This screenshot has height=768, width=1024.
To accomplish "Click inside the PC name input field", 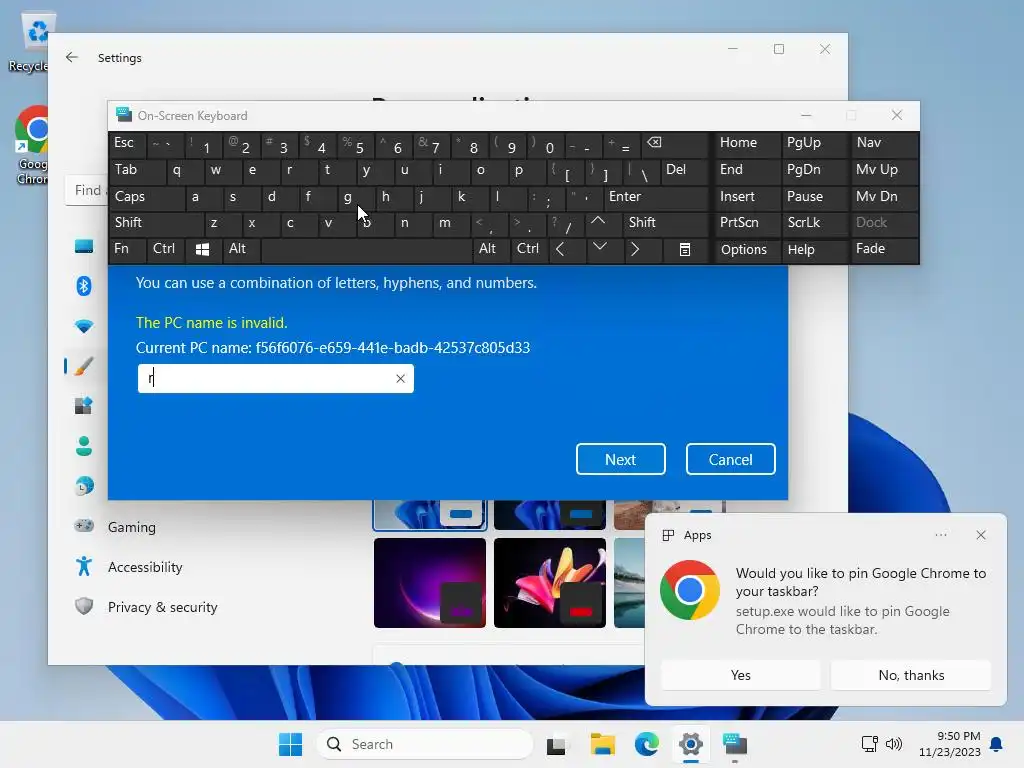I will point(276,379).
